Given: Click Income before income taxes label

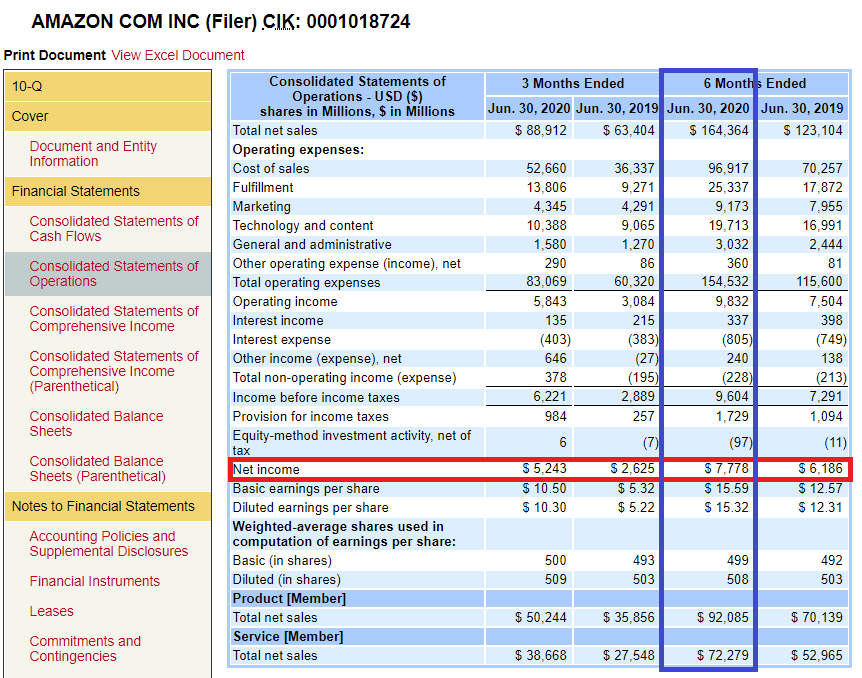Looking at the screenshot, I should pyautogui.click(x=316, y=397).
